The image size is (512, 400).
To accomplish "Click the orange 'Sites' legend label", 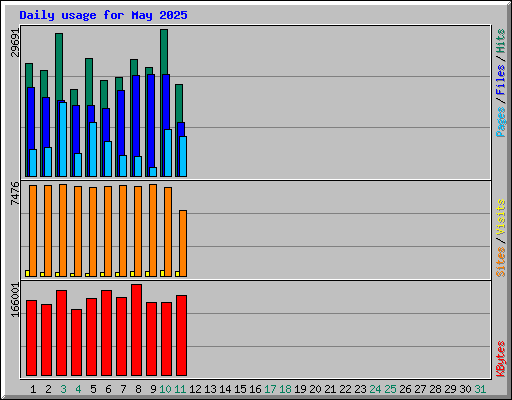I will pyautogui.click(x=501, y=262).
